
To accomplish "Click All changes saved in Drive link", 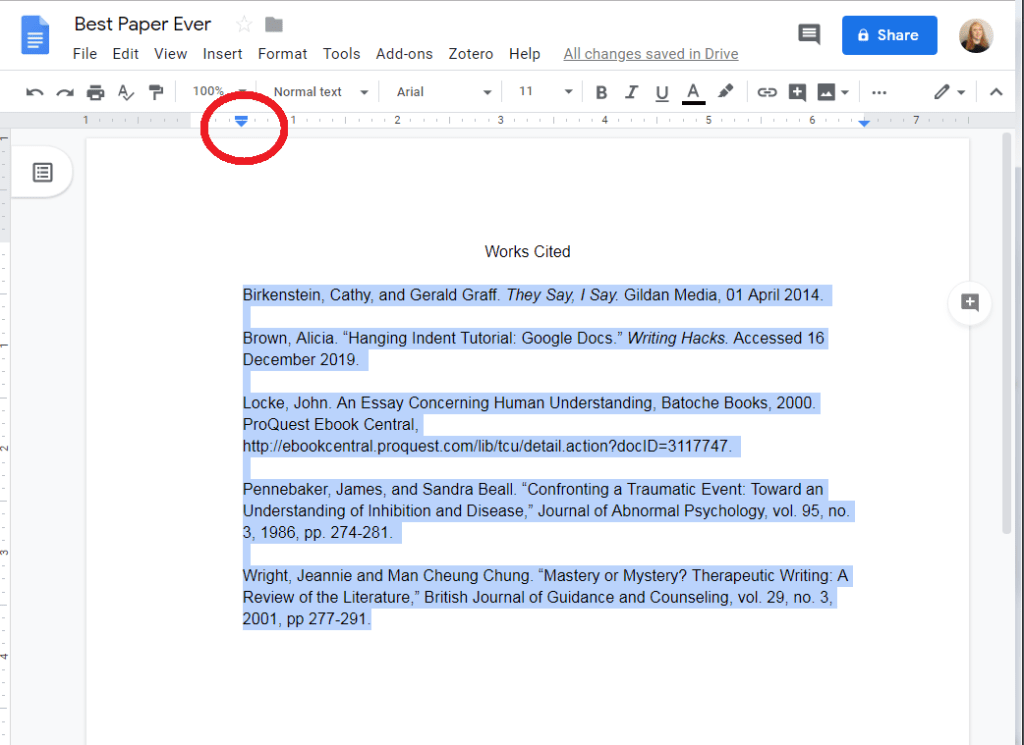I will click(650, 54).
